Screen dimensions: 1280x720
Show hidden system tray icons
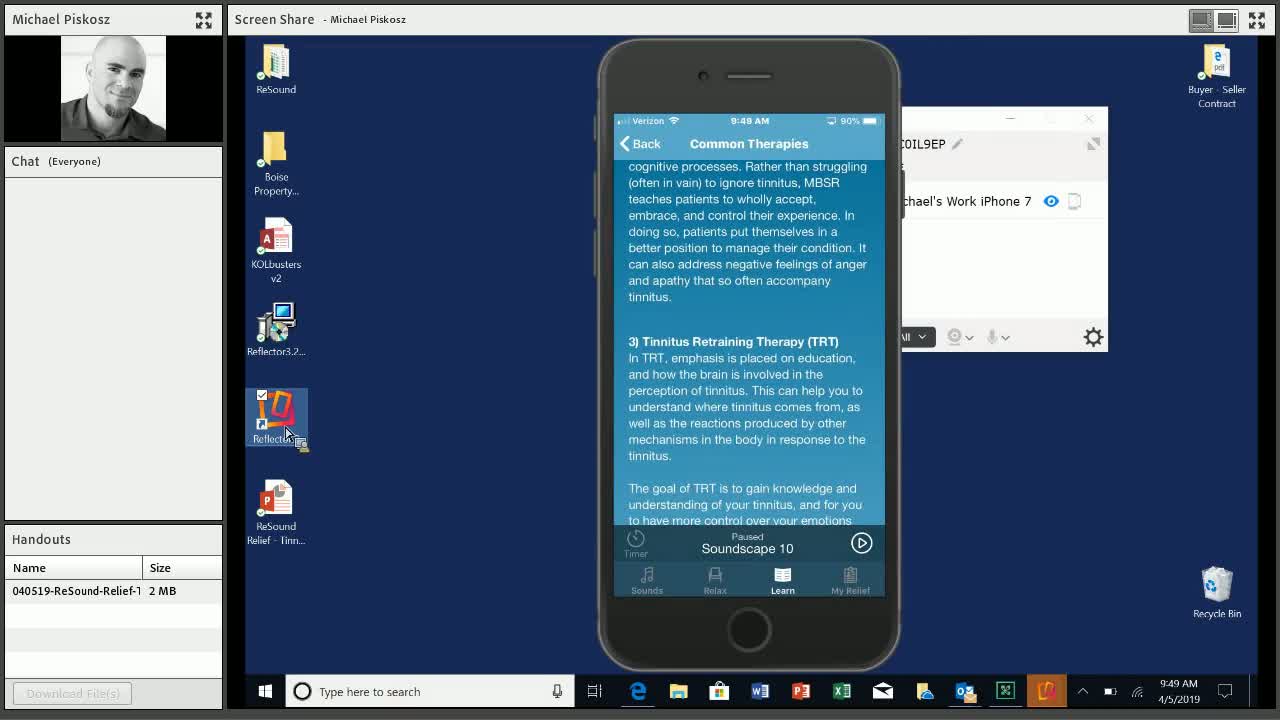1082,691
